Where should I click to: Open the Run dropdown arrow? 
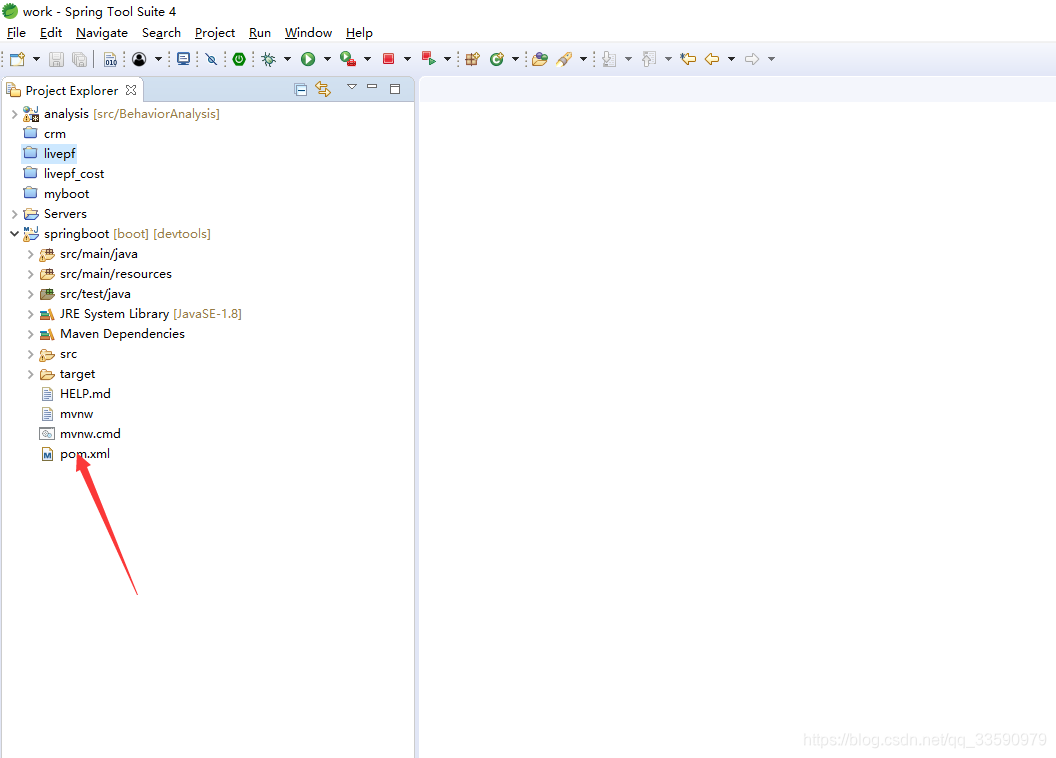coord(327,59)
